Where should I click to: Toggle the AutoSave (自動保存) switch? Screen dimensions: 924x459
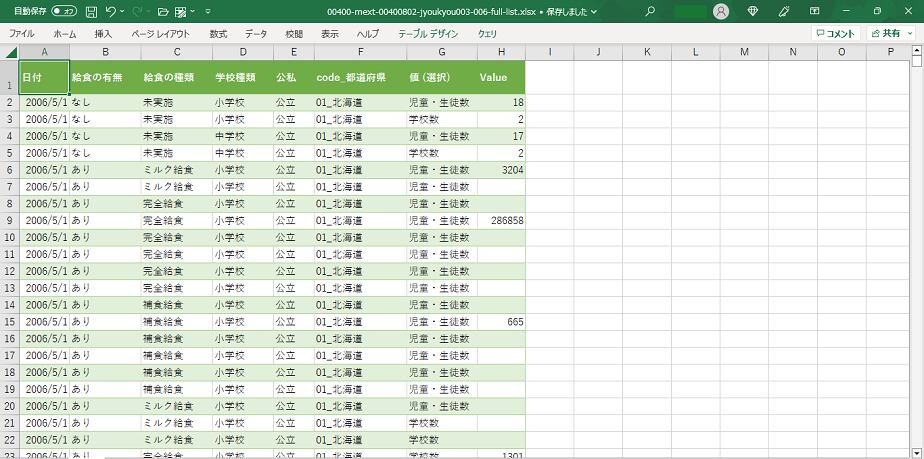point(63,12)
